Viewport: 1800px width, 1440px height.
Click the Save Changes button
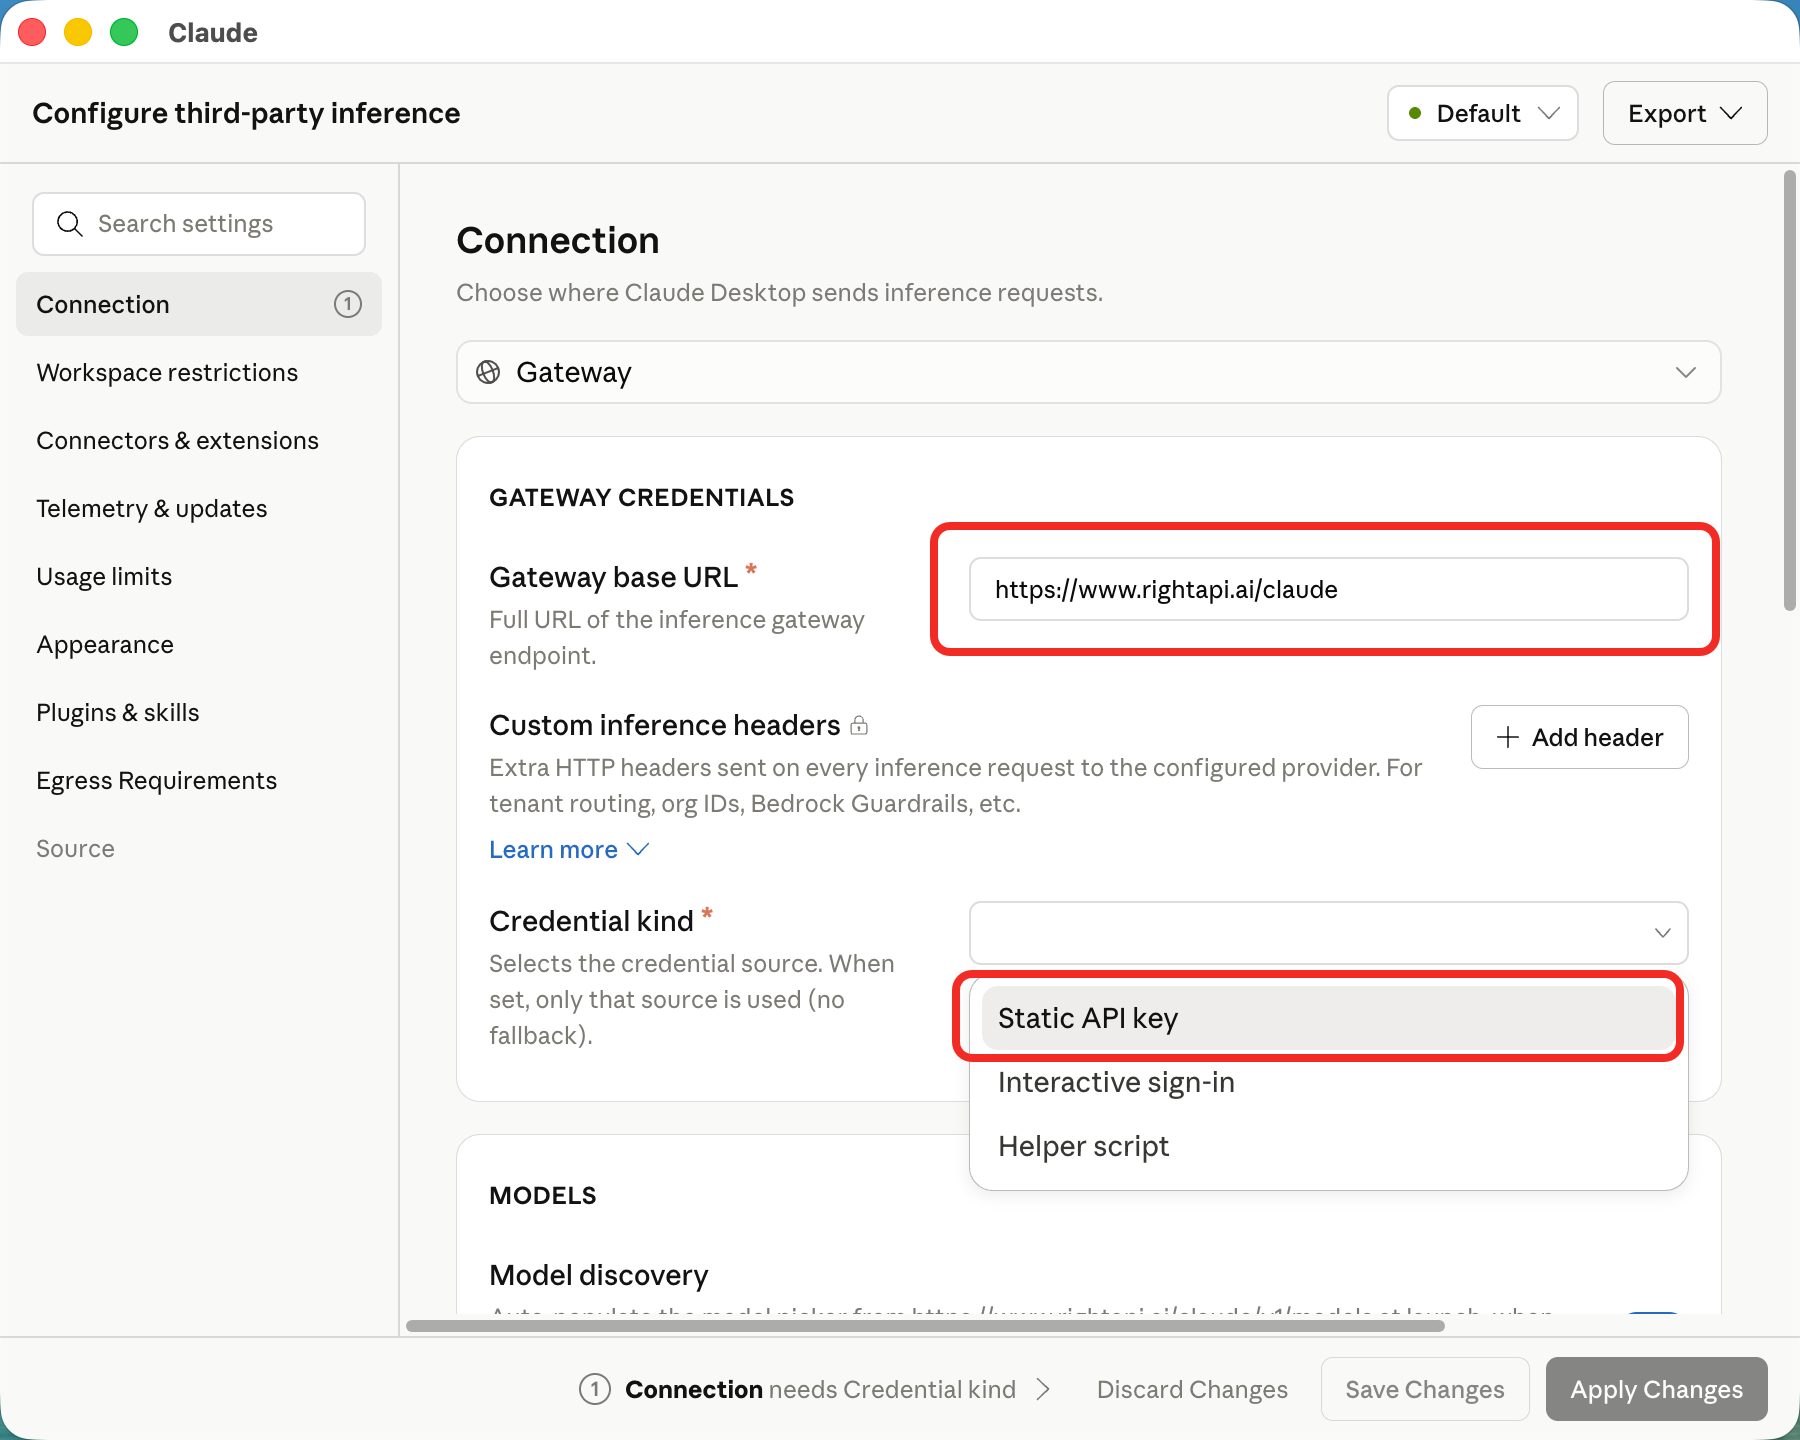pos(1425,1389)
